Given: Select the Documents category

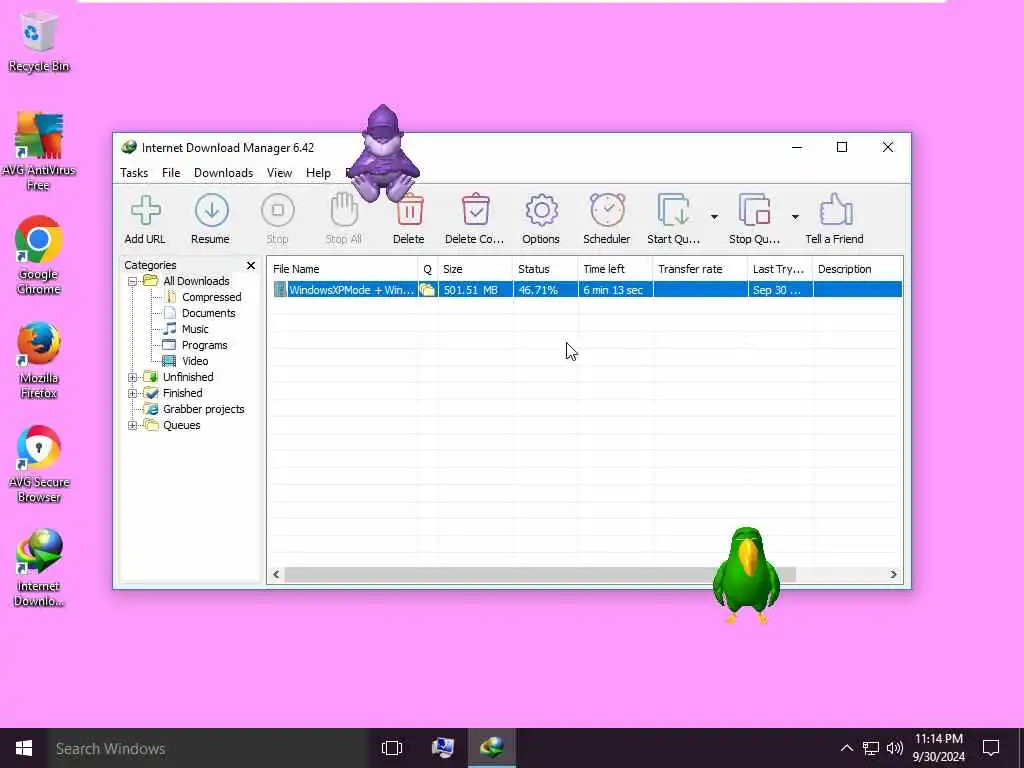Looking at the screenshot, I should point(208,313).
